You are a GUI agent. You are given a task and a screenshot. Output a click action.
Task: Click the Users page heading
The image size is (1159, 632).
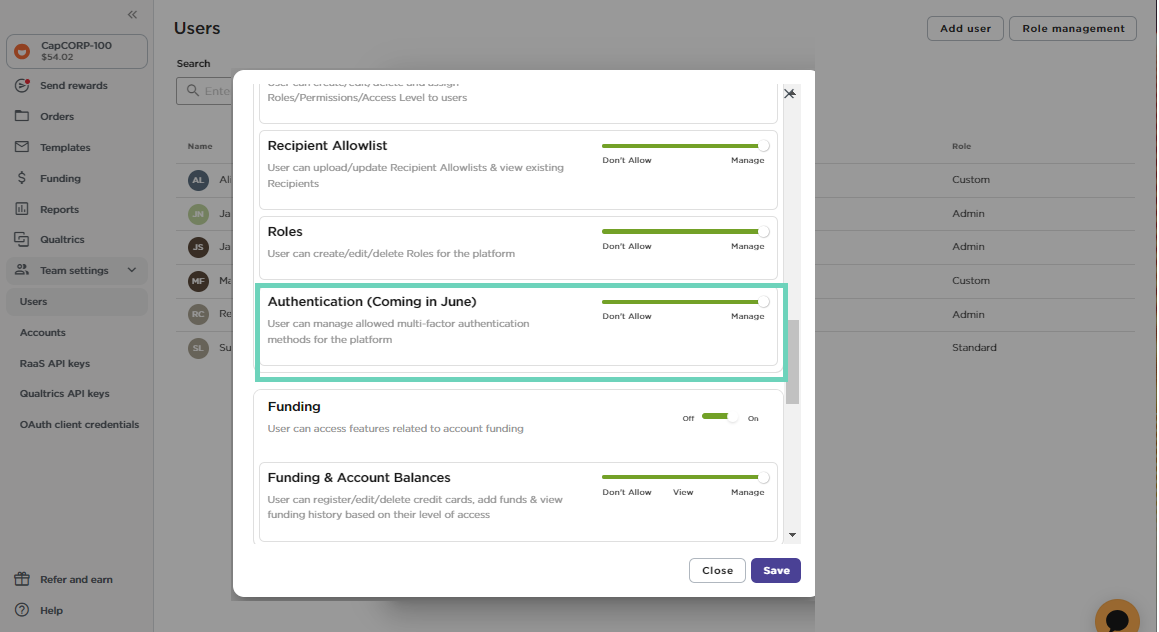[197, 28]
